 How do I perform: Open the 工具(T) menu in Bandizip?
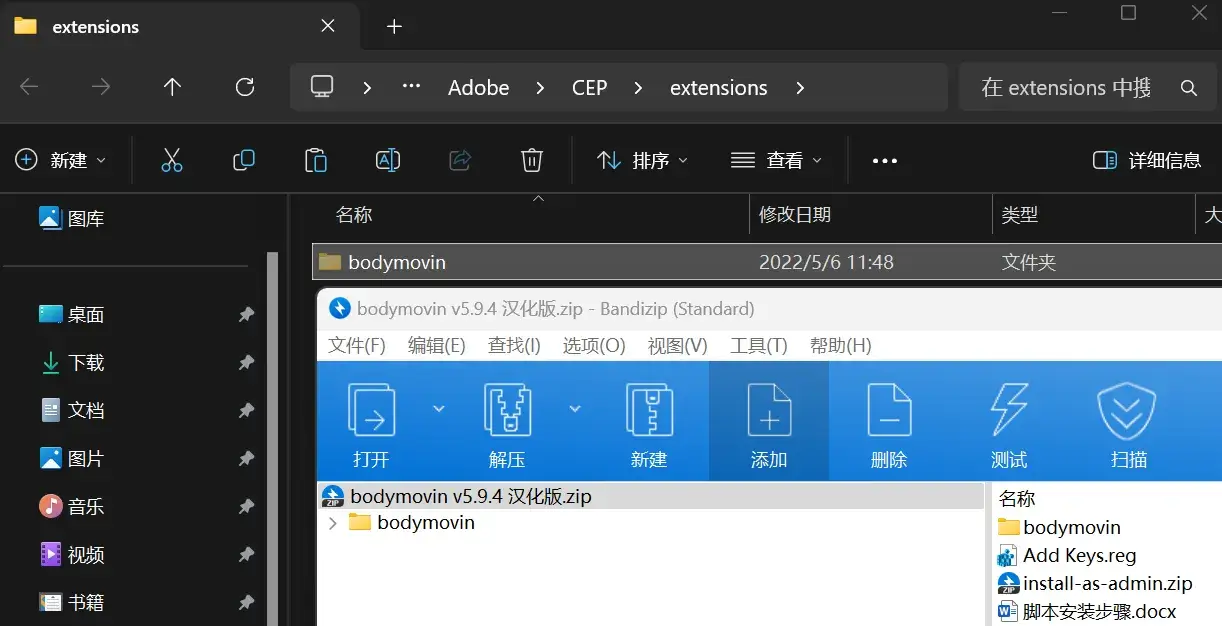(759, 345)
